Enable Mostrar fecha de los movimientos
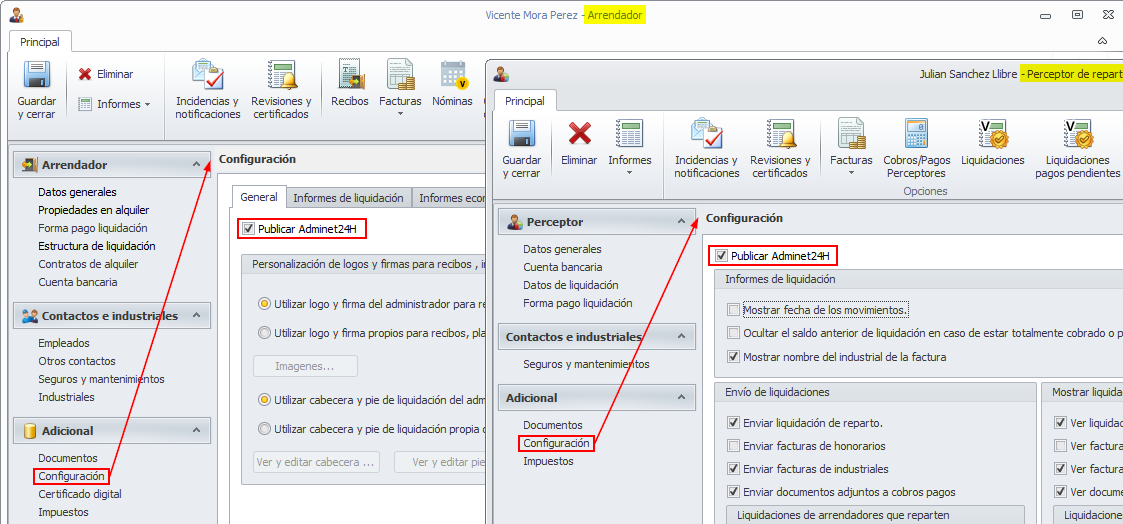The width and height of the screenshot is (1123, 524). [733, 310]
